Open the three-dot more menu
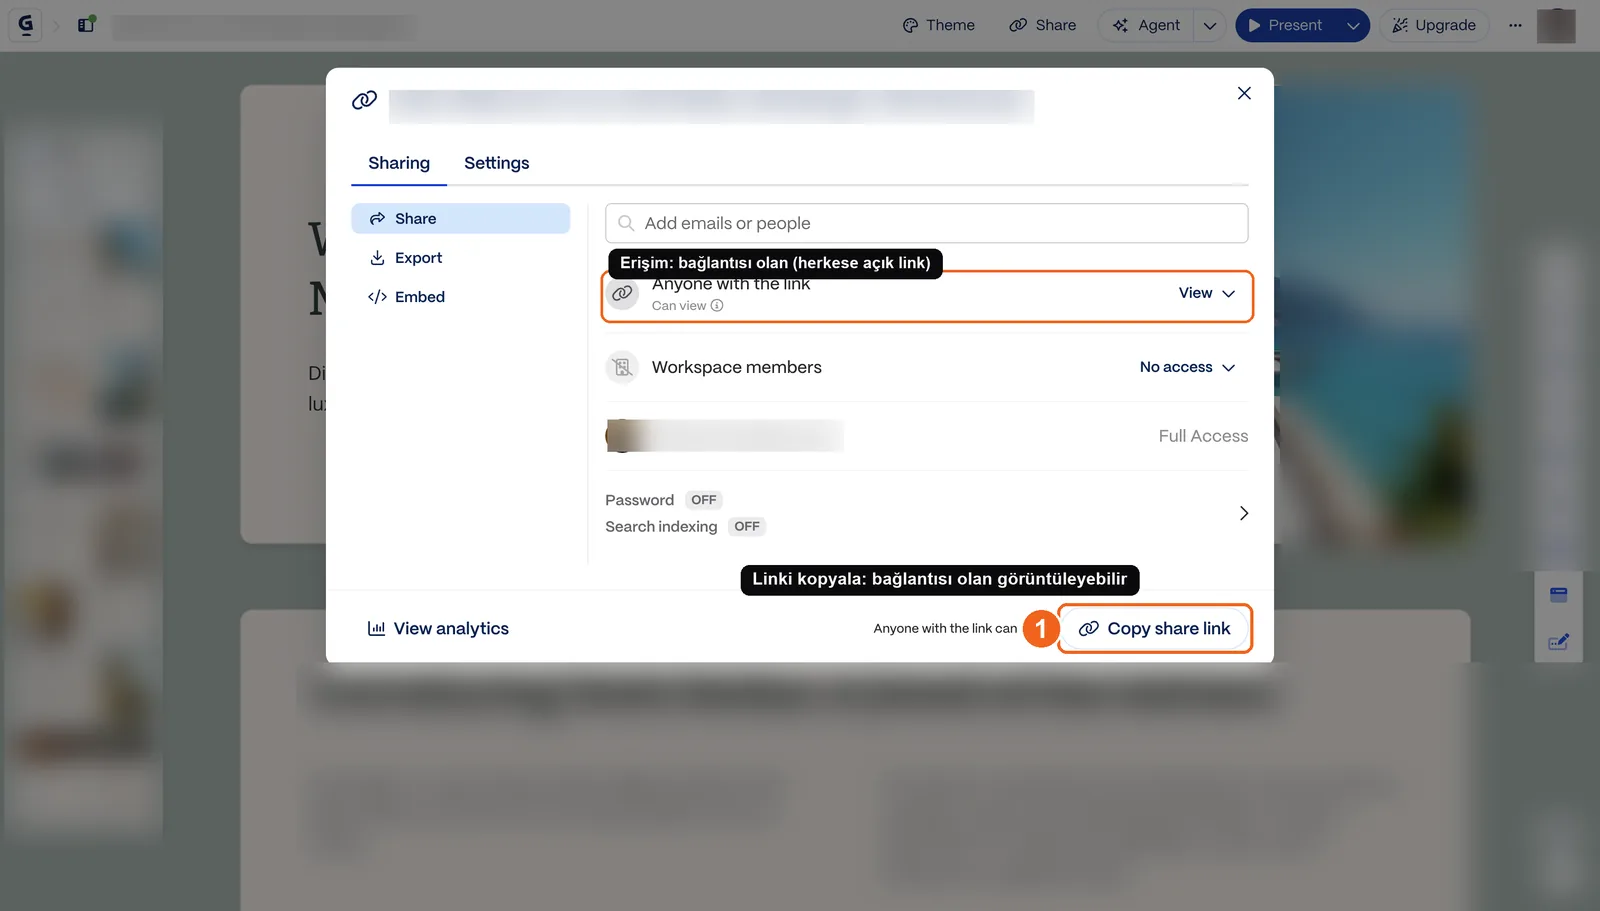1600x911 pixels. tap(1515, 25)
